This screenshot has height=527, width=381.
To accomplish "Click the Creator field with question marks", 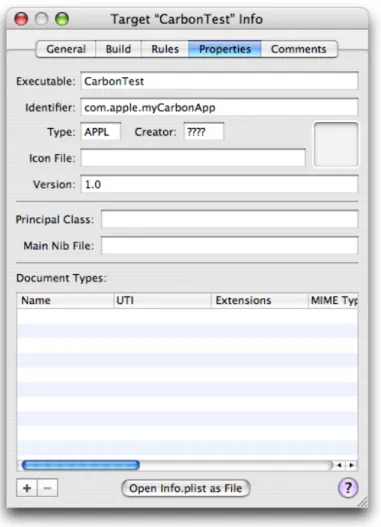I will (x=204, y=132).
